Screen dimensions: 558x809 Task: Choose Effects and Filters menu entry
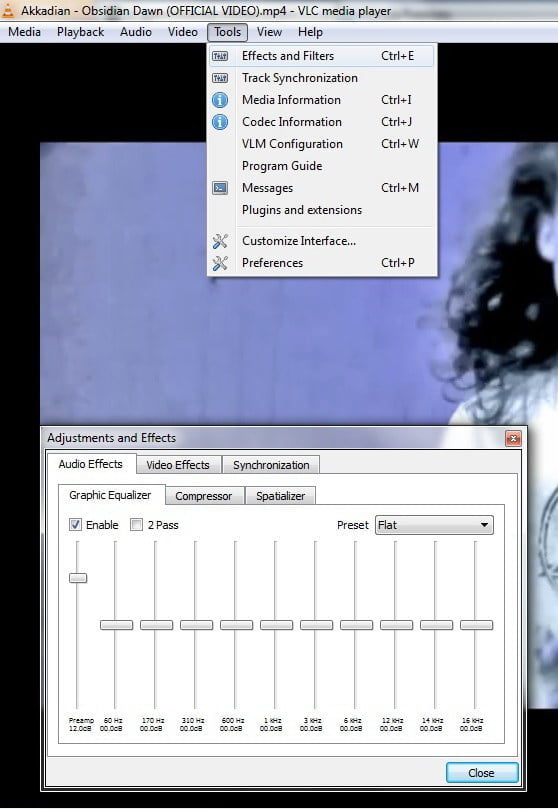[x=322, y=56]
